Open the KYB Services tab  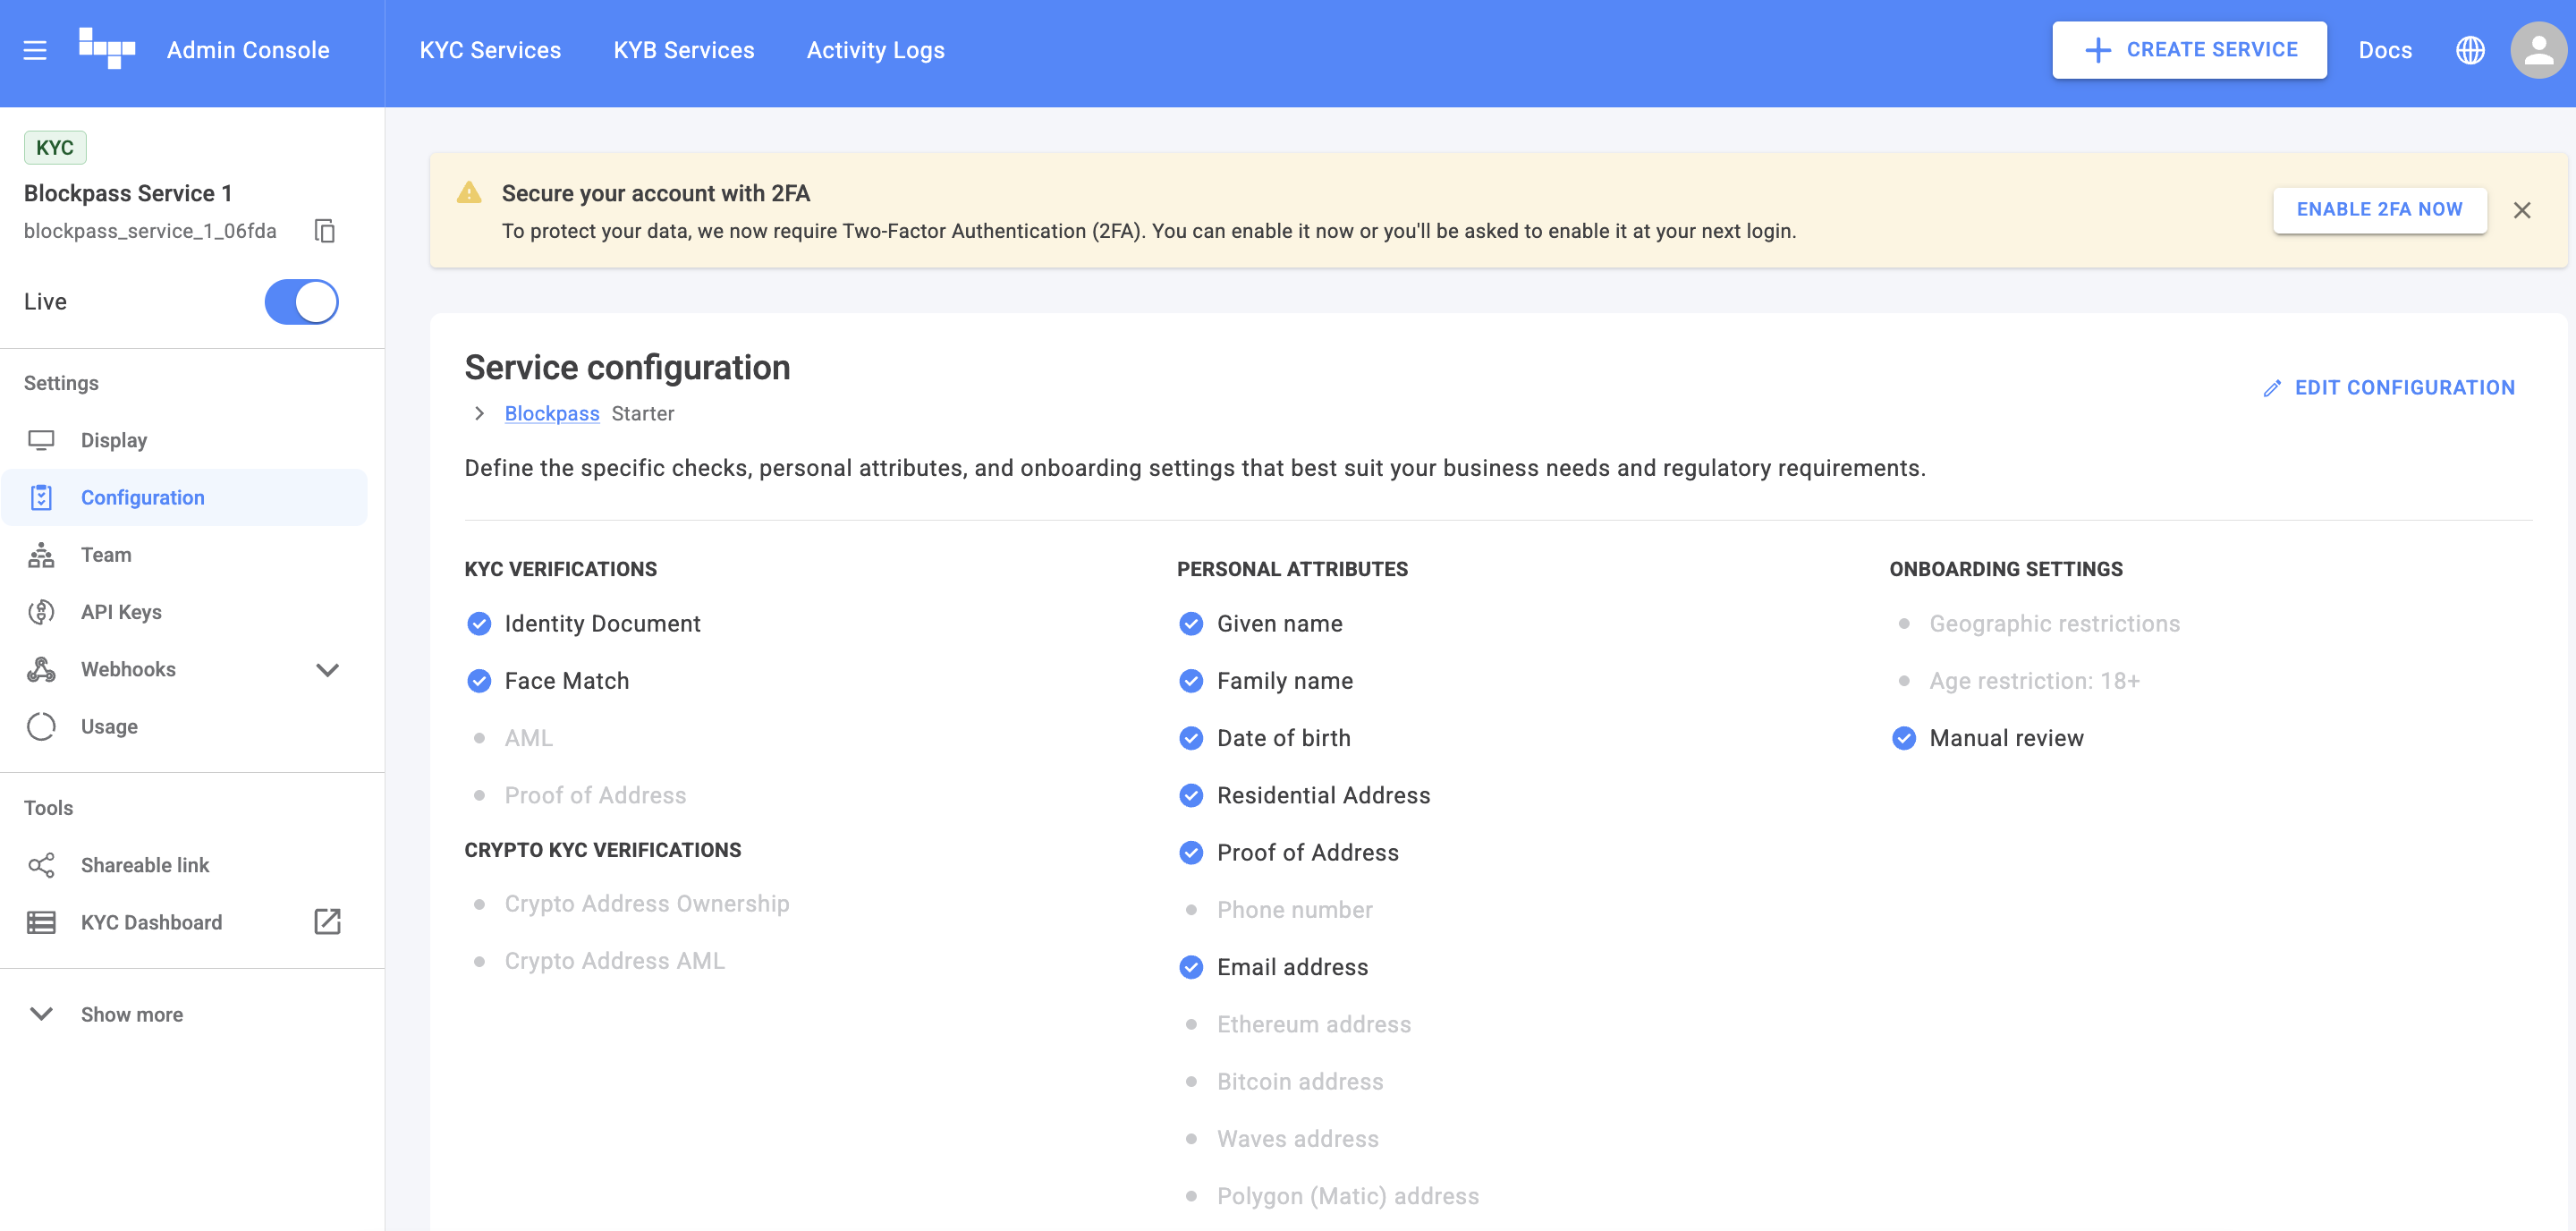[684, 50]
